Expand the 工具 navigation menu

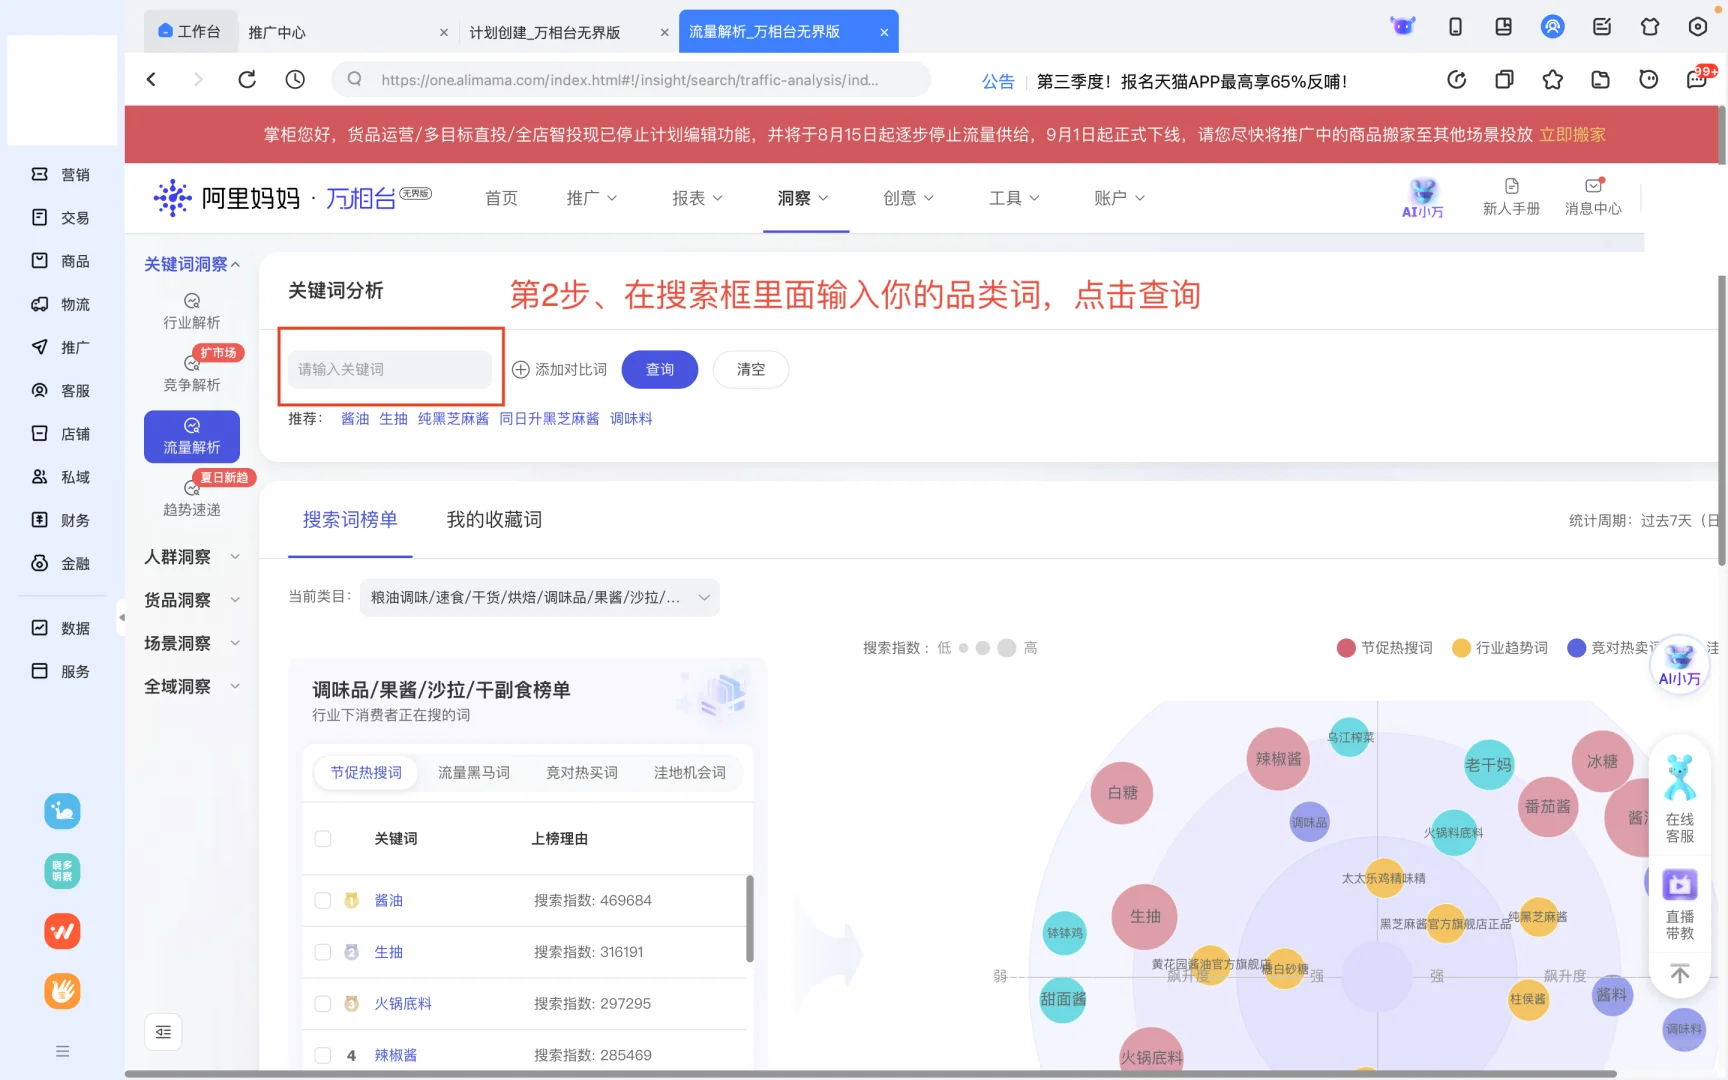(x=1013, y=198)
